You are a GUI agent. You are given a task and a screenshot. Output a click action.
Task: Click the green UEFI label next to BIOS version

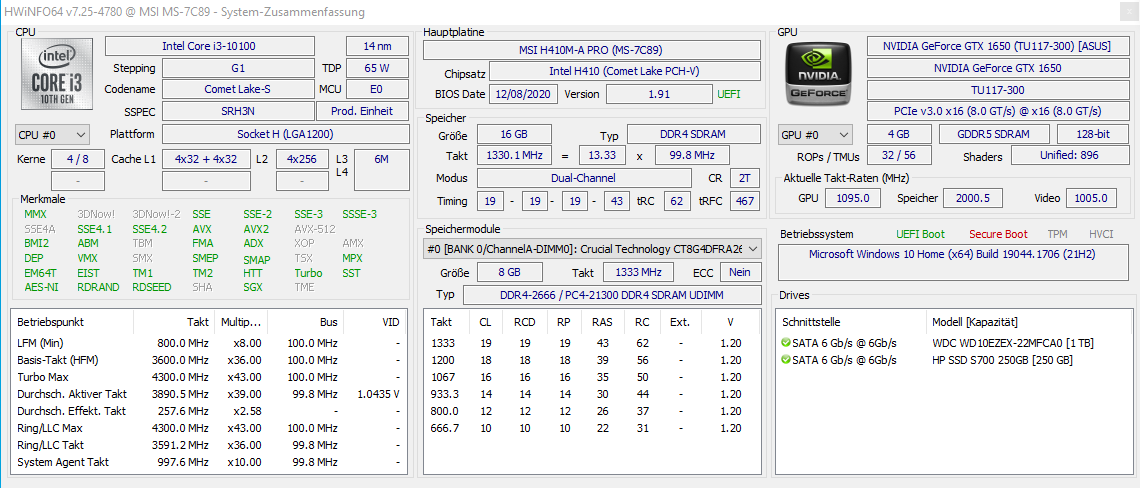[x=729, y=94]
